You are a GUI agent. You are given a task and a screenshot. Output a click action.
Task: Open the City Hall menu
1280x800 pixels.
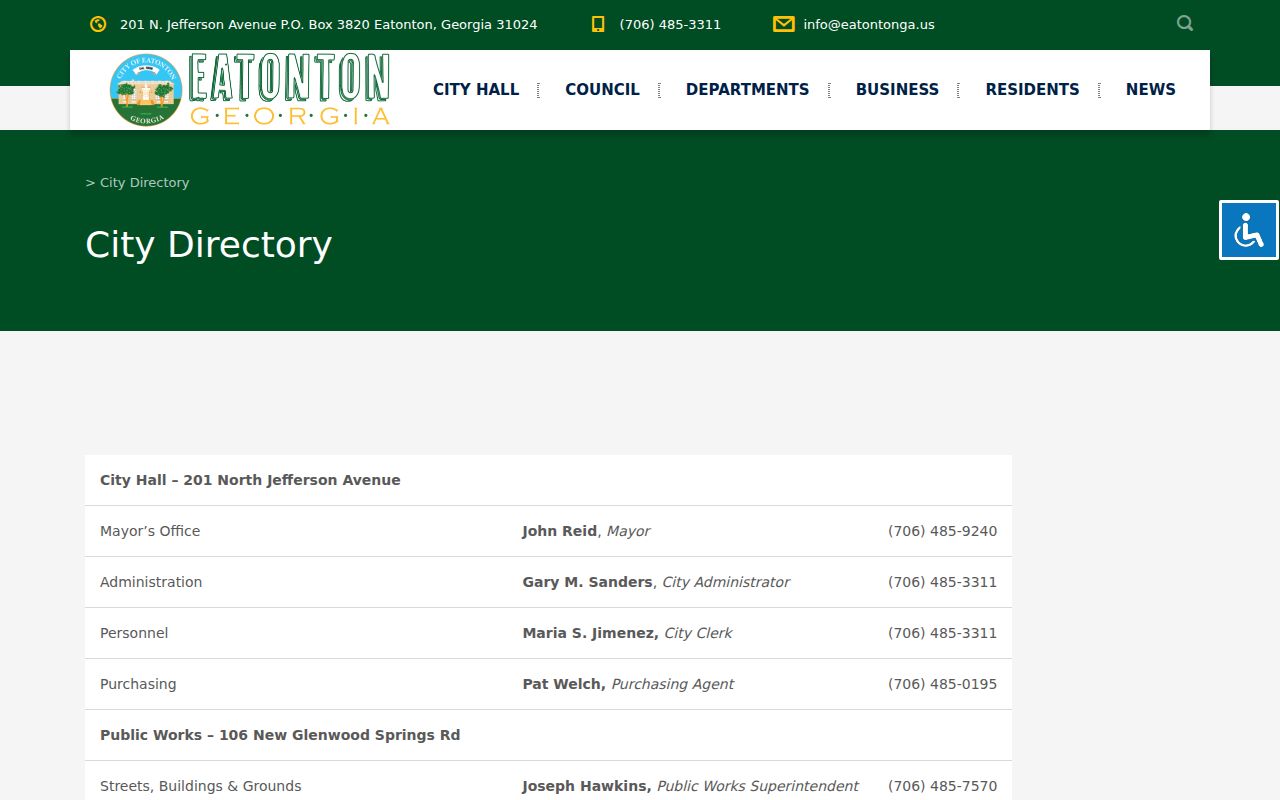[x=476, y=89]
